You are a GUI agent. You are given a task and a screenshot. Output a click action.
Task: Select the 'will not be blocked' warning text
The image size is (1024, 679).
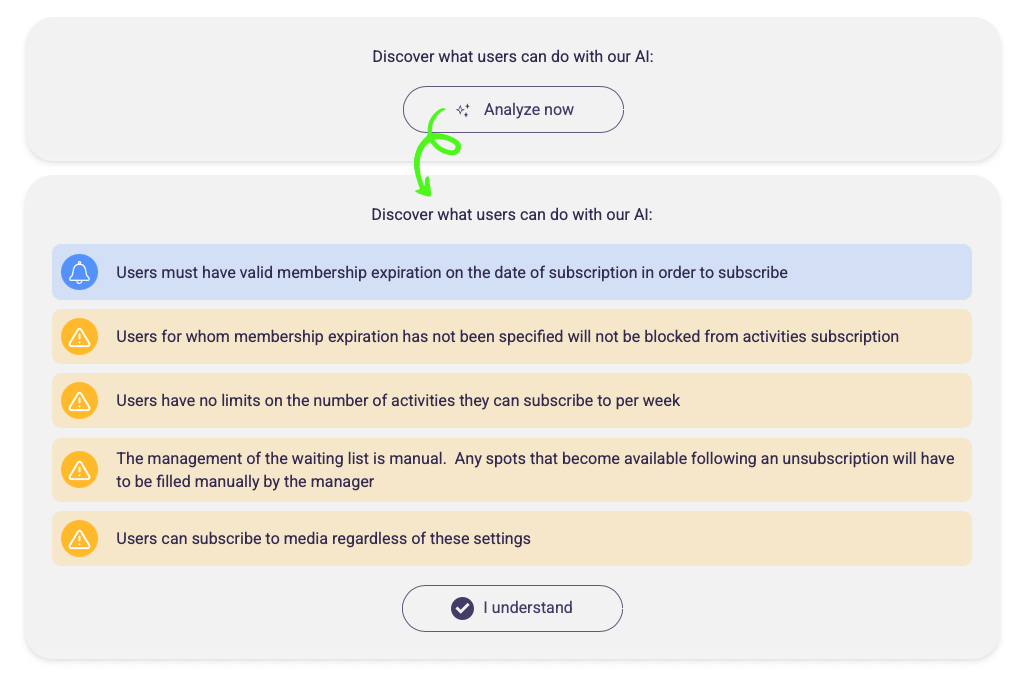click(507, 337)
